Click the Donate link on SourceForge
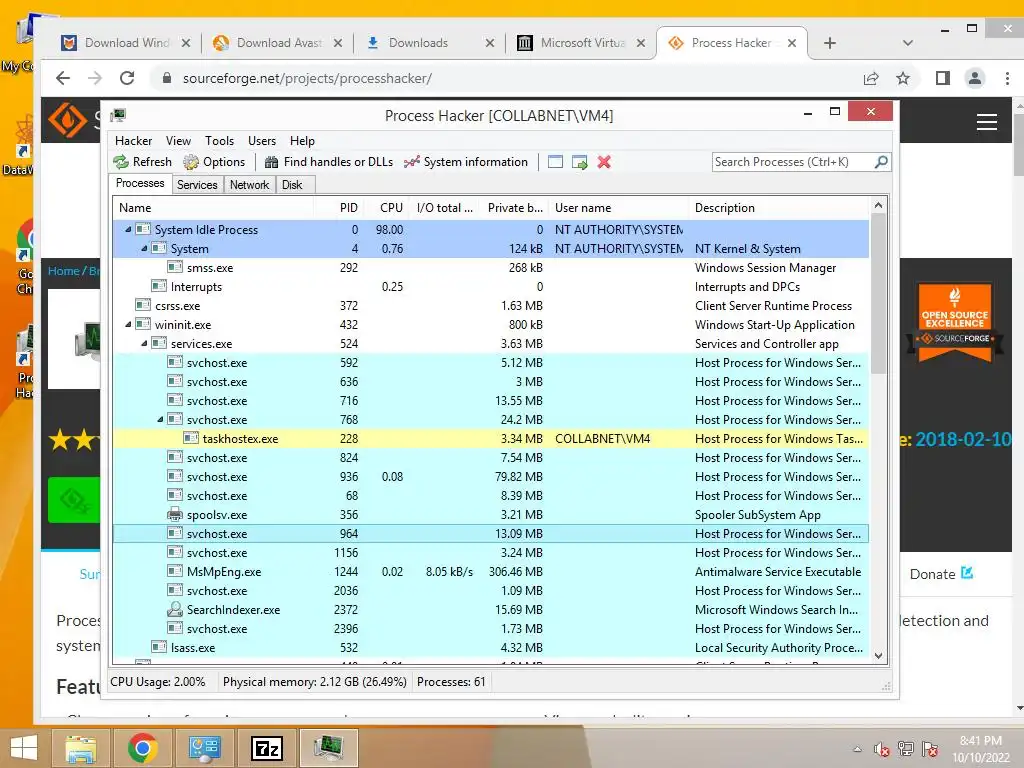The image size is (1024, 768). pos(942,574)
